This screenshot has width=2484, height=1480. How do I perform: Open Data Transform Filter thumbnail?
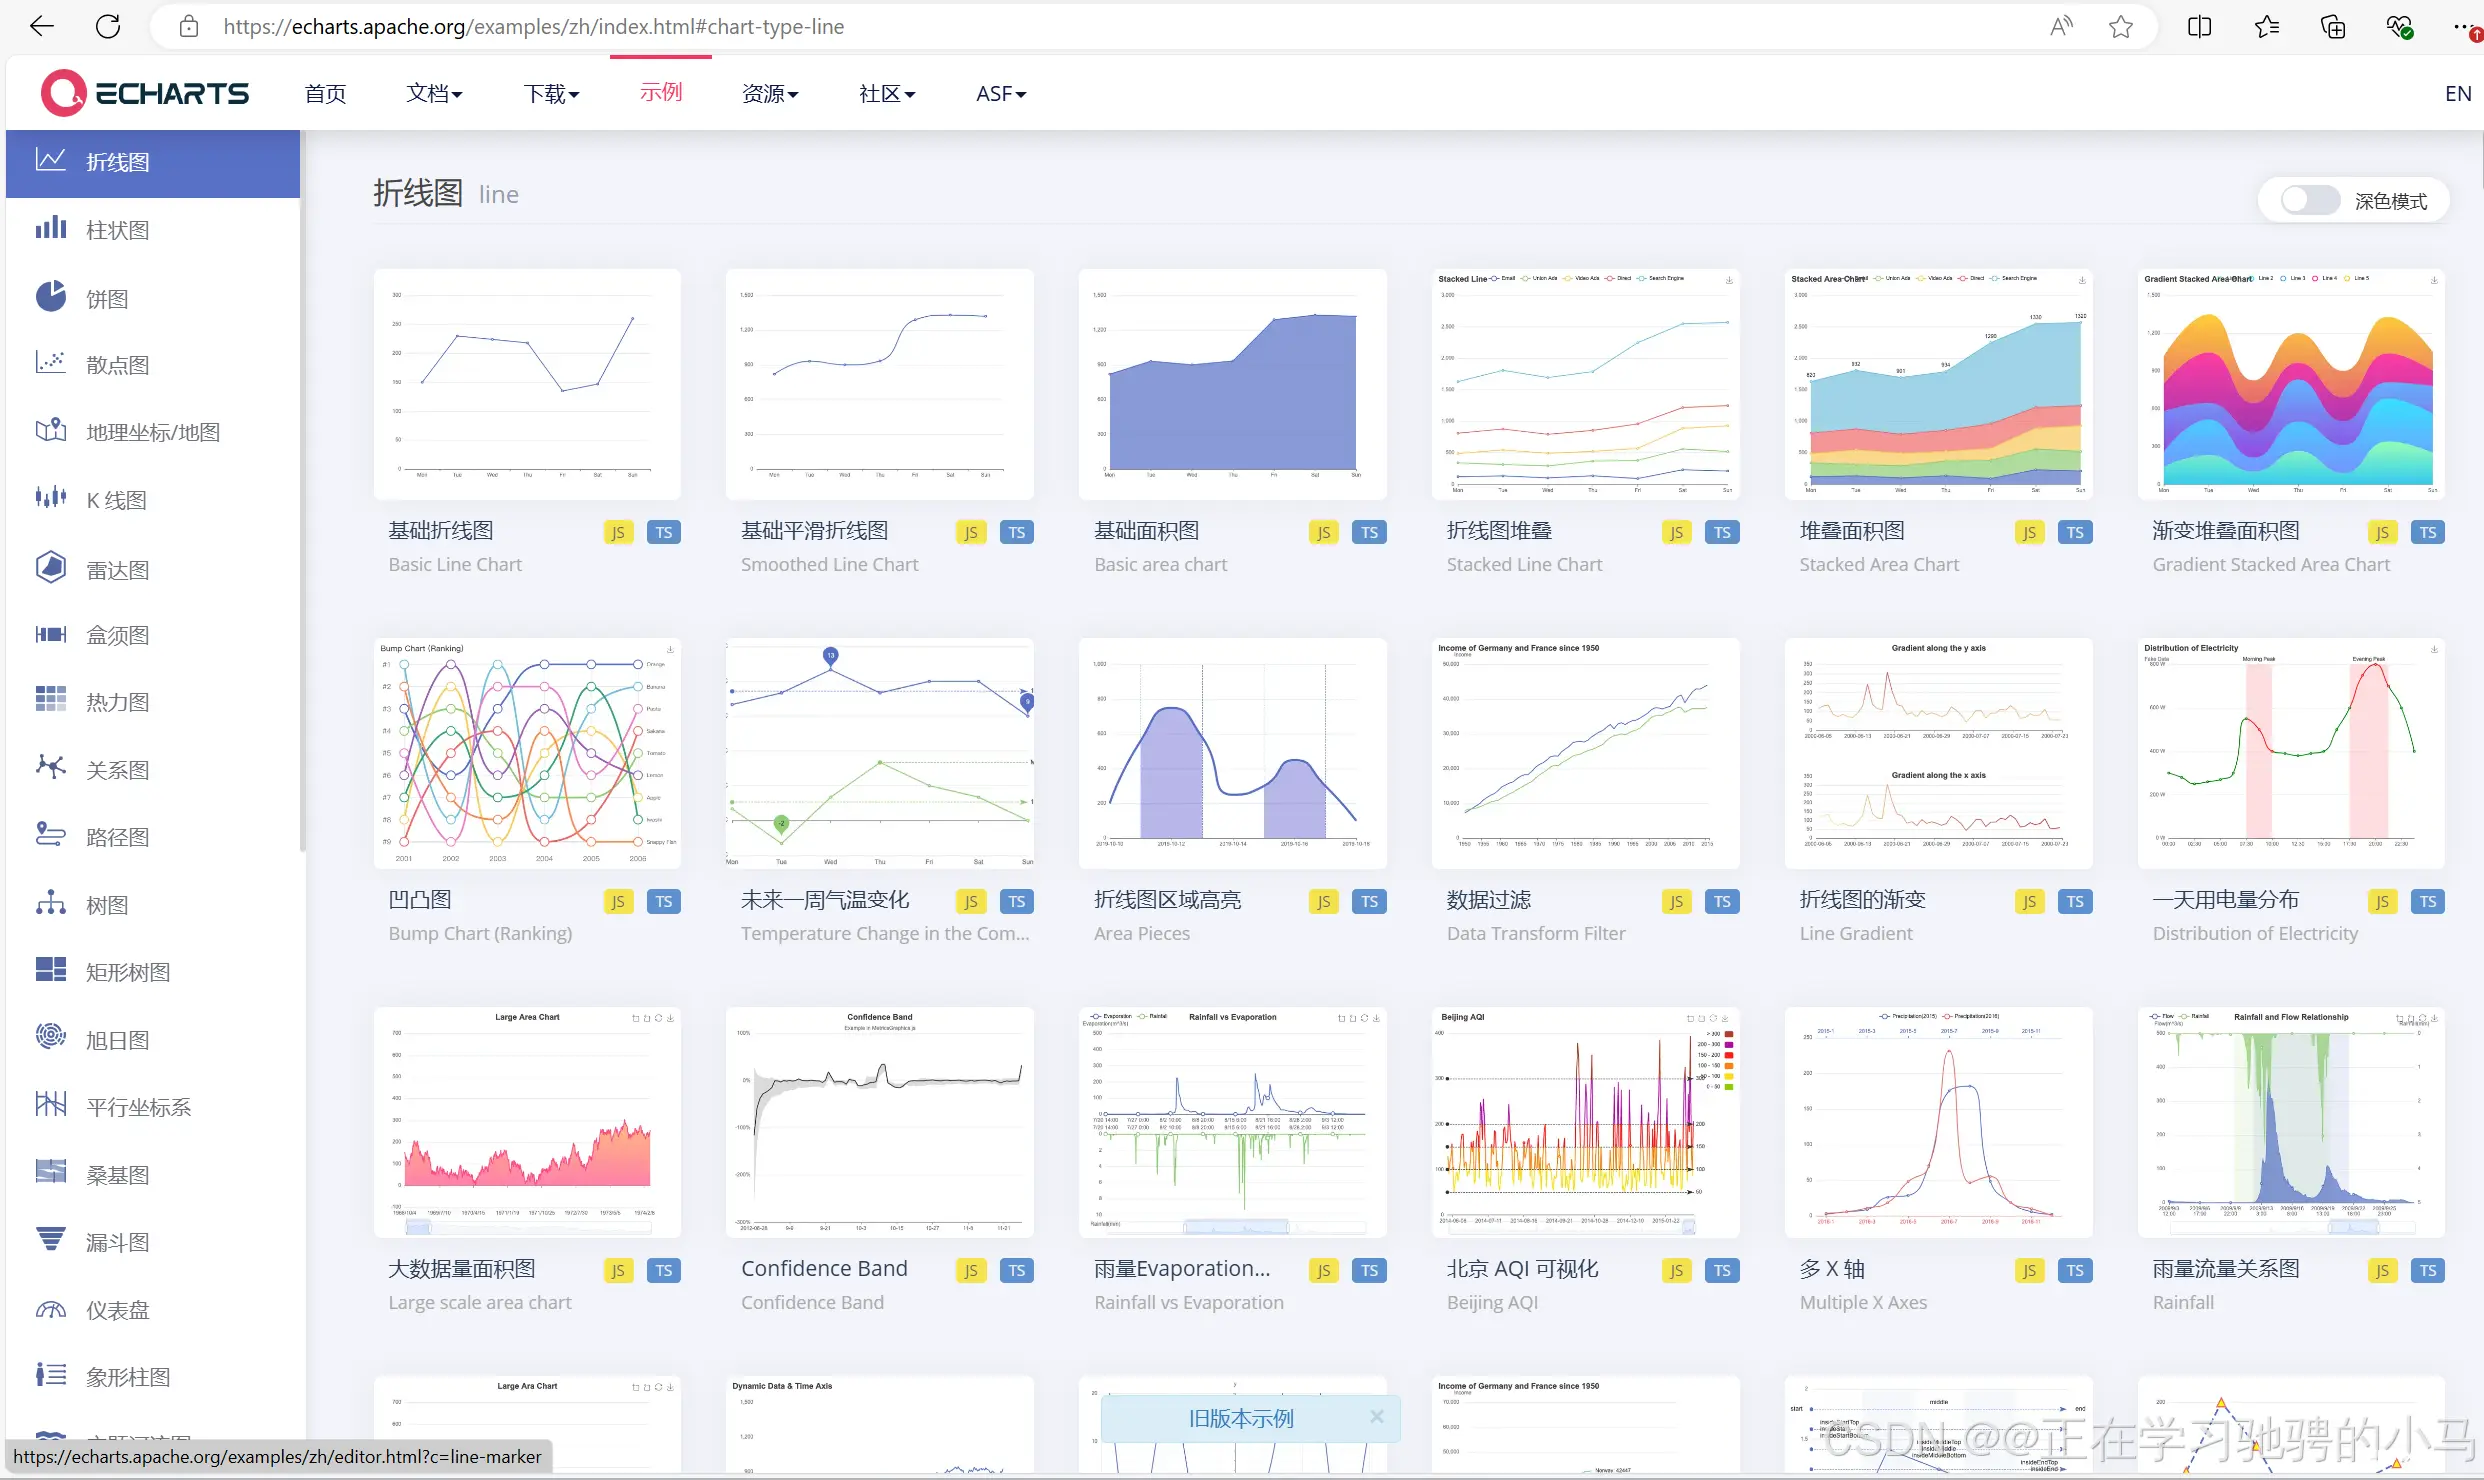pyautogui.click(x=1586, y=753)
